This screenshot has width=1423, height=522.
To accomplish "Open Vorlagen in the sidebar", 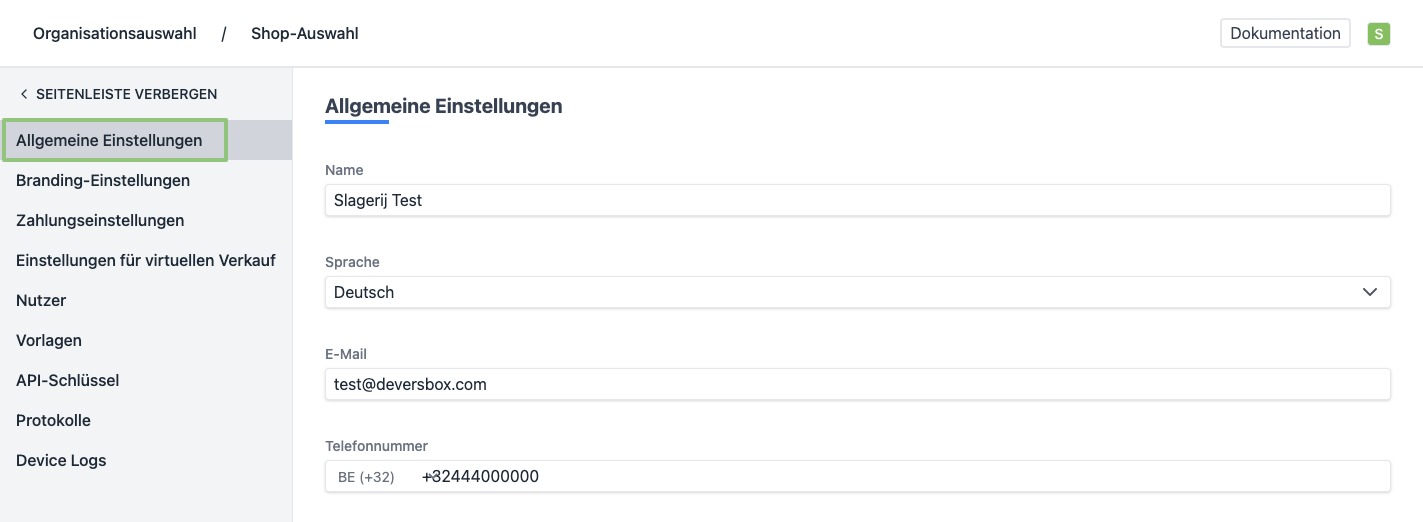I will 49,340.
